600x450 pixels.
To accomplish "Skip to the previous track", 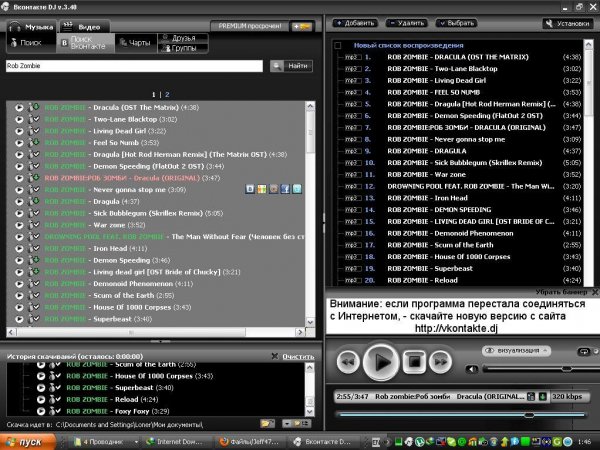I will (348, 362).
